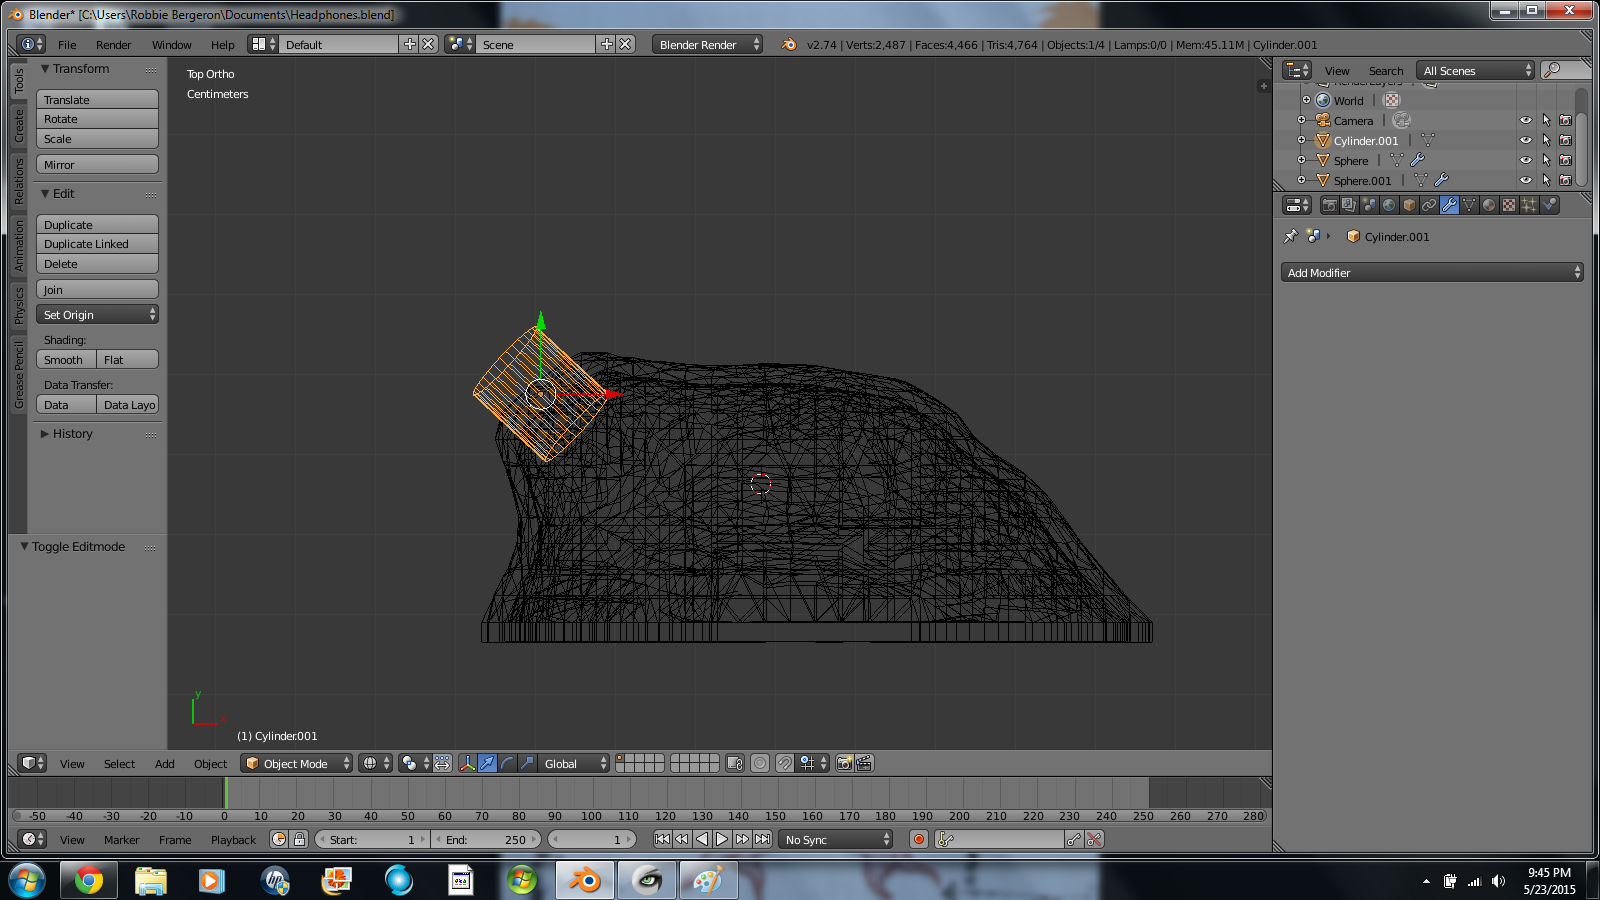Screen dimensions: 1600x900
Task: Open the Help menu
Action: 222,44
